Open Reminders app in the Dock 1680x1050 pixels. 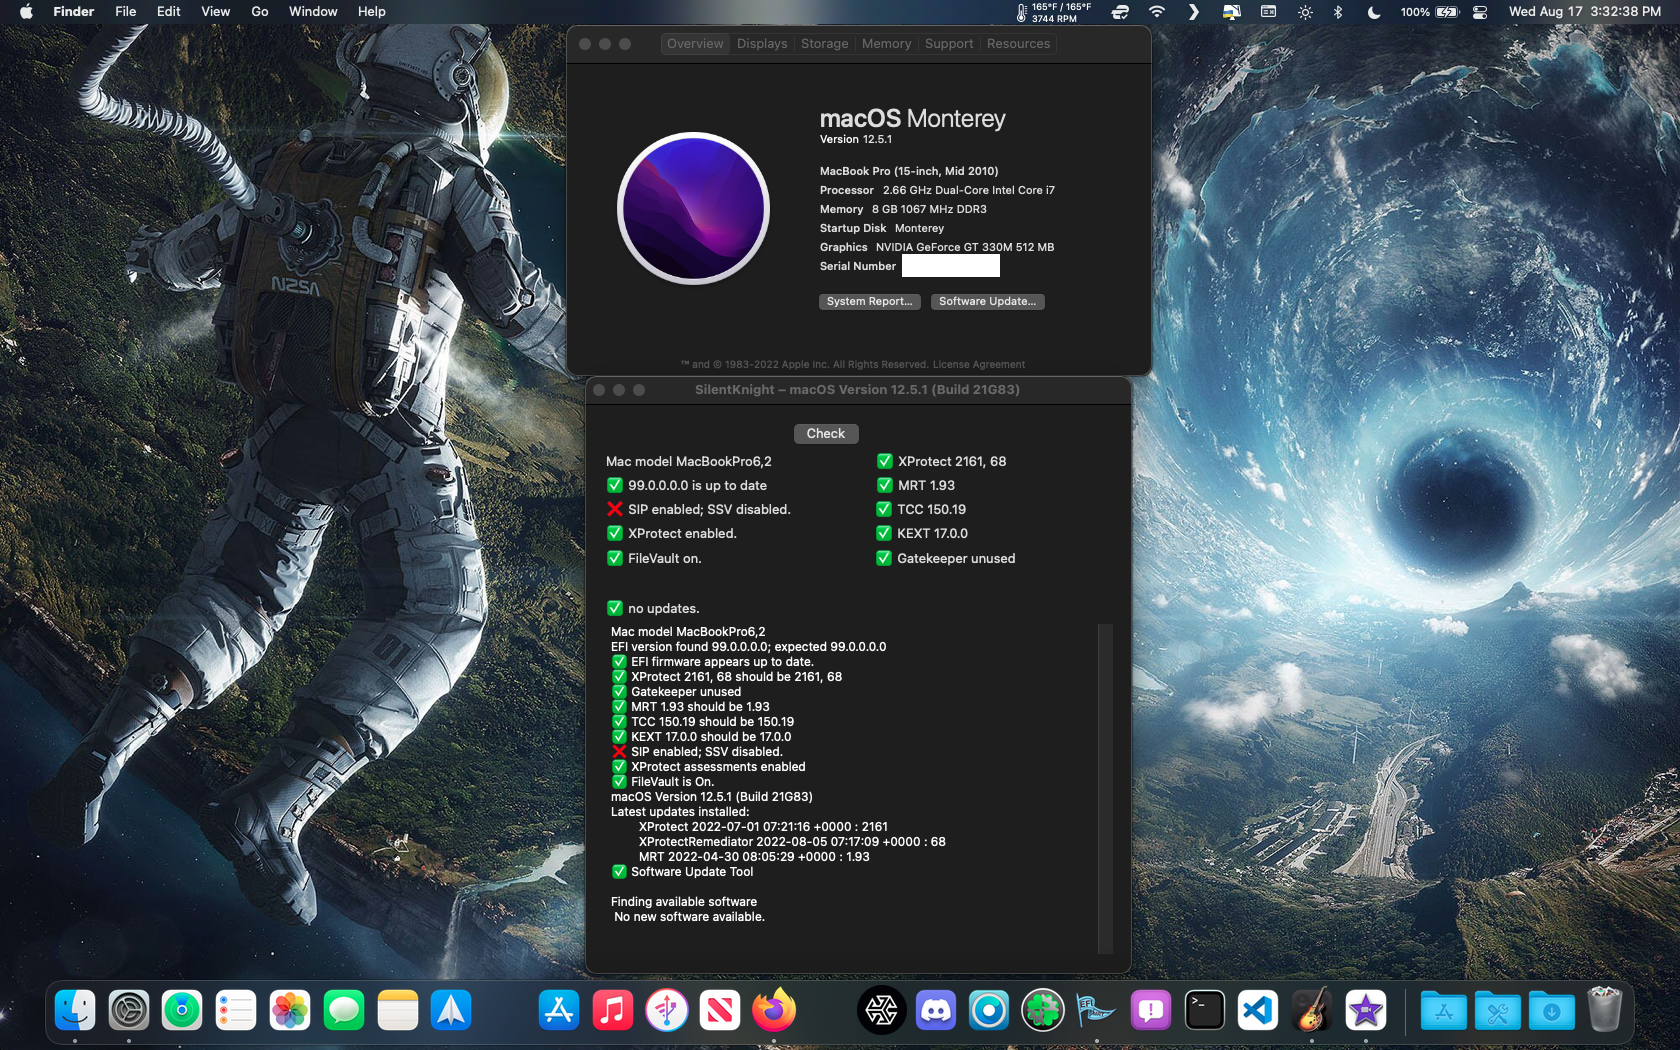click(236, 1011)
